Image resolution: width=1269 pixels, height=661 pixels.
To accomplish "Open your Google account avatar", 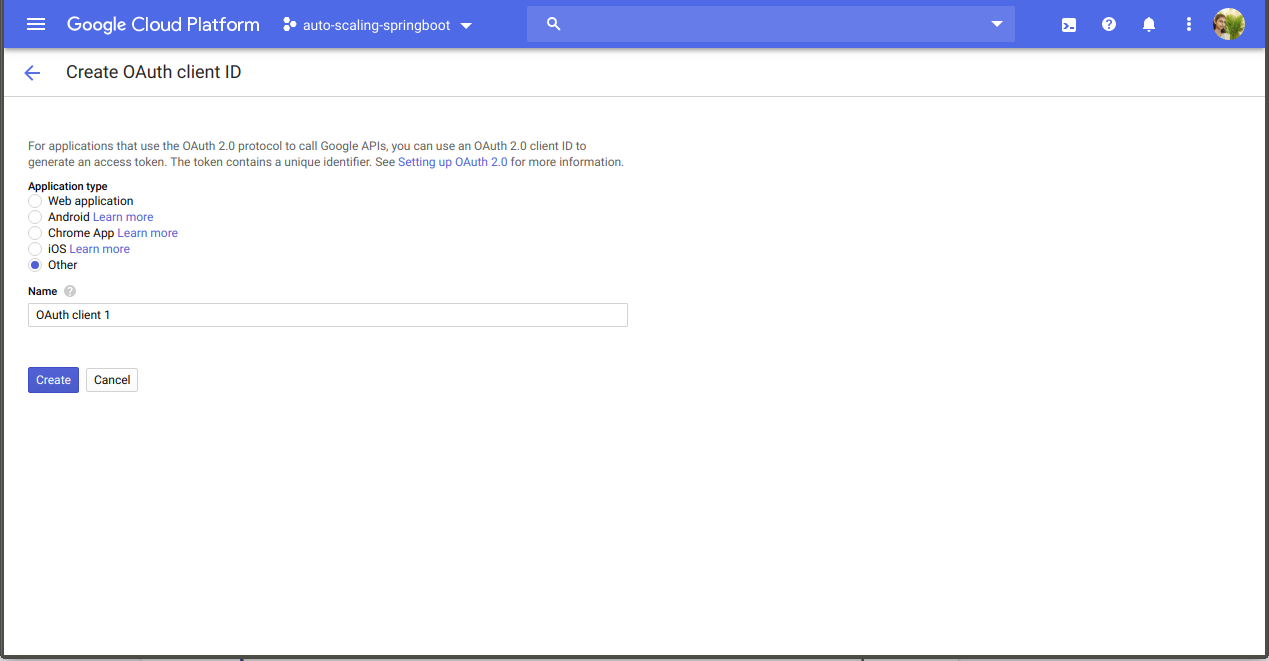I will [x=1228, y=24].
